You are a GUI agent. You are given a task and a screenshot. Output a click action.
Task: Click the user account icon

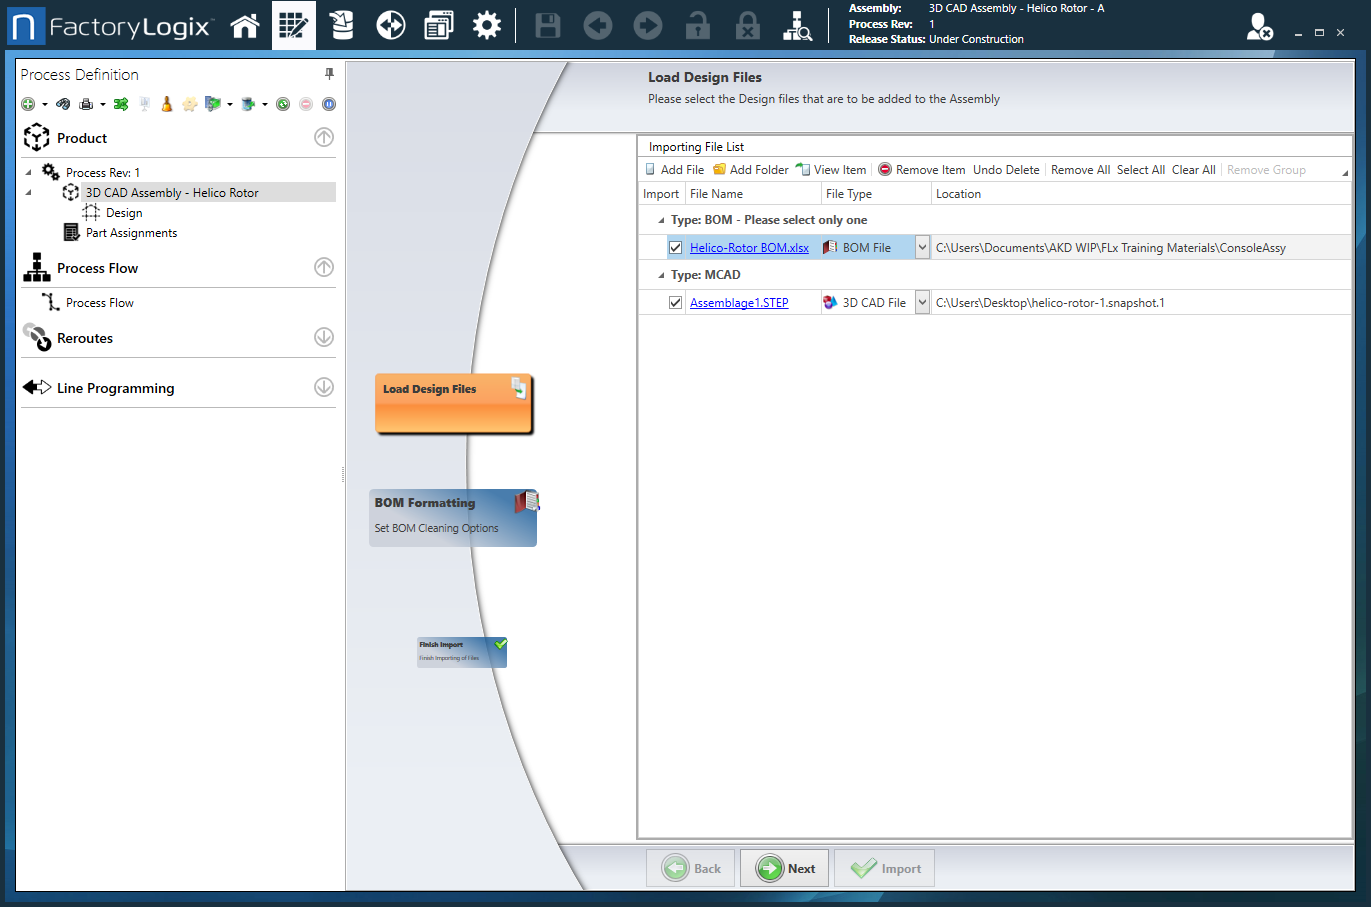pos(1259,28)
